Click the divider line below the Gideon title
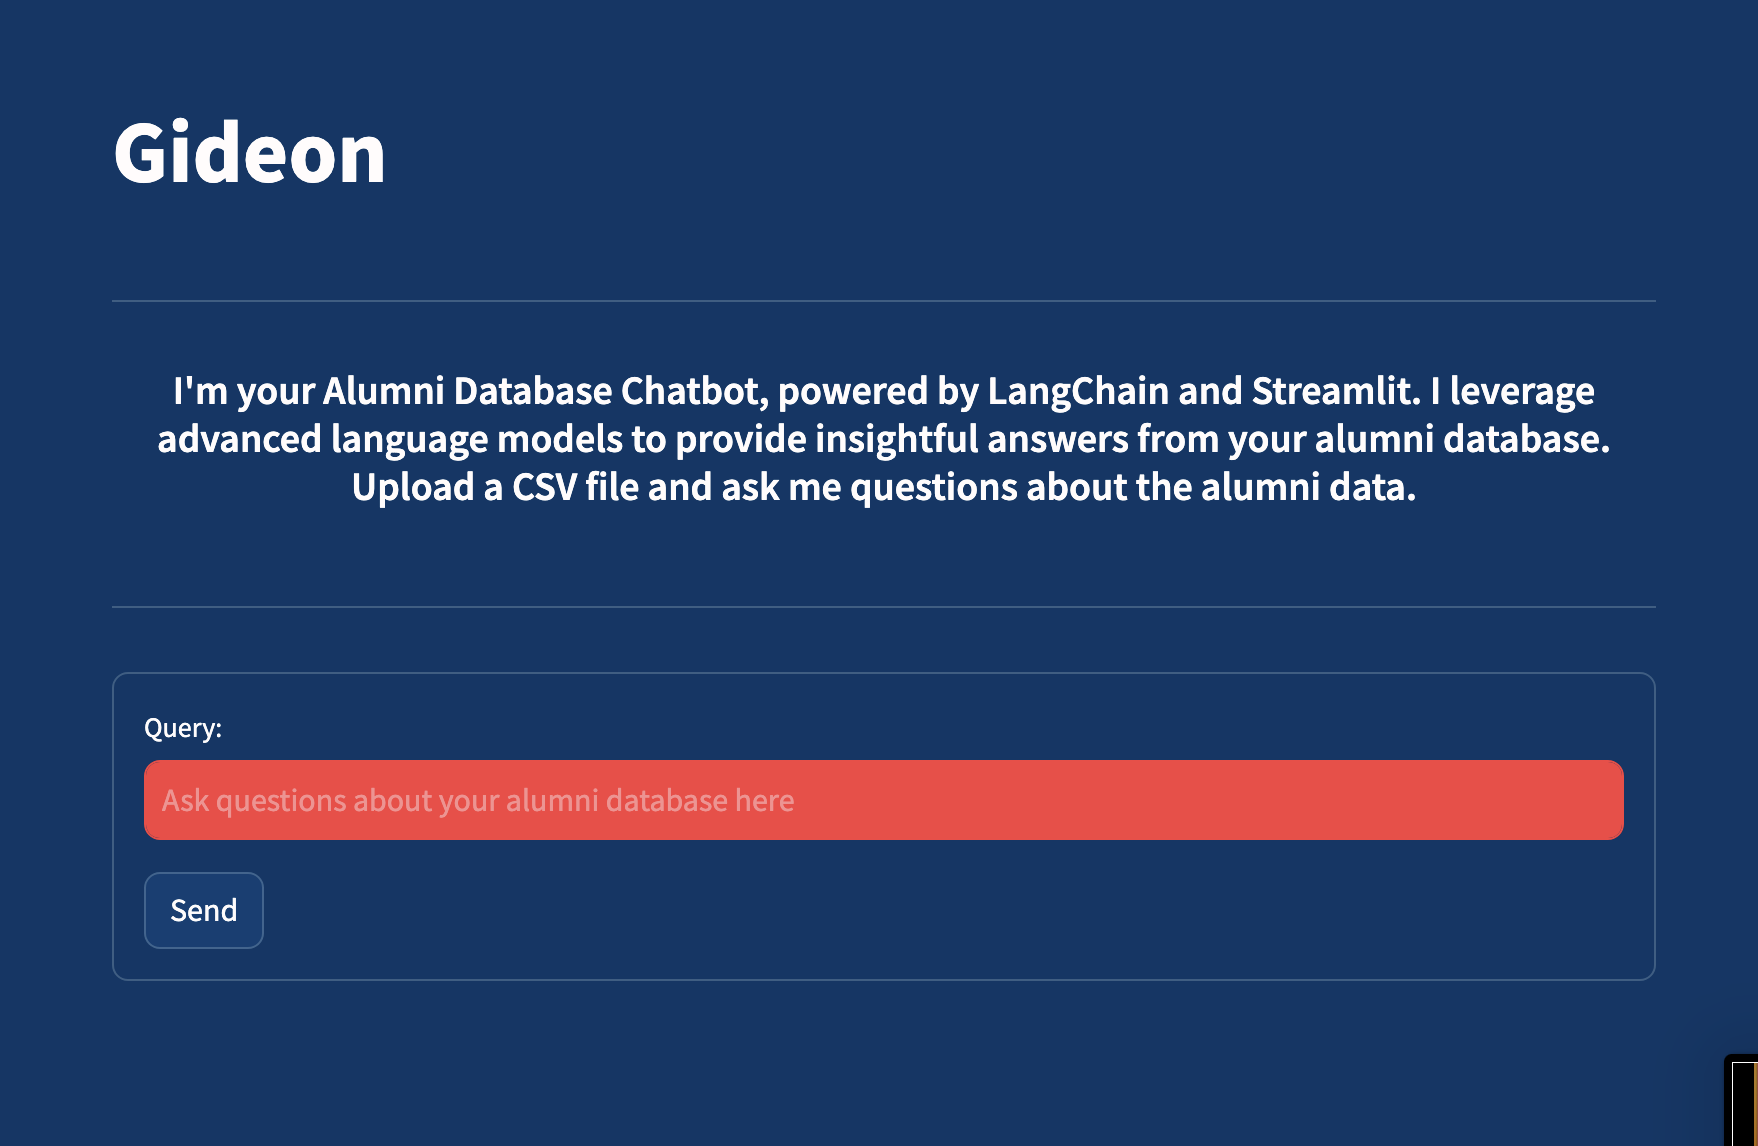The image size is (1758, 1146). 883,301
